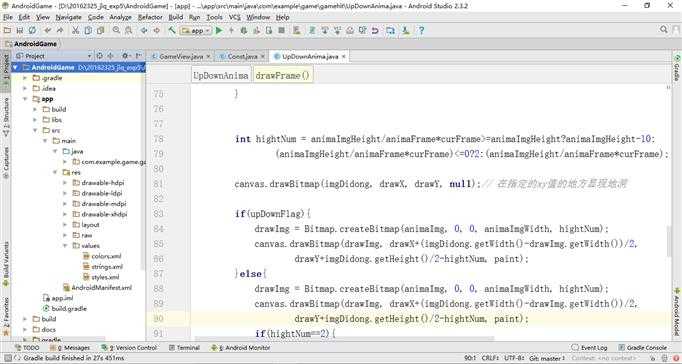This screenshot has width=682, height=364.
Task: Click the Paste icon in toolbar
Action: 100,30
